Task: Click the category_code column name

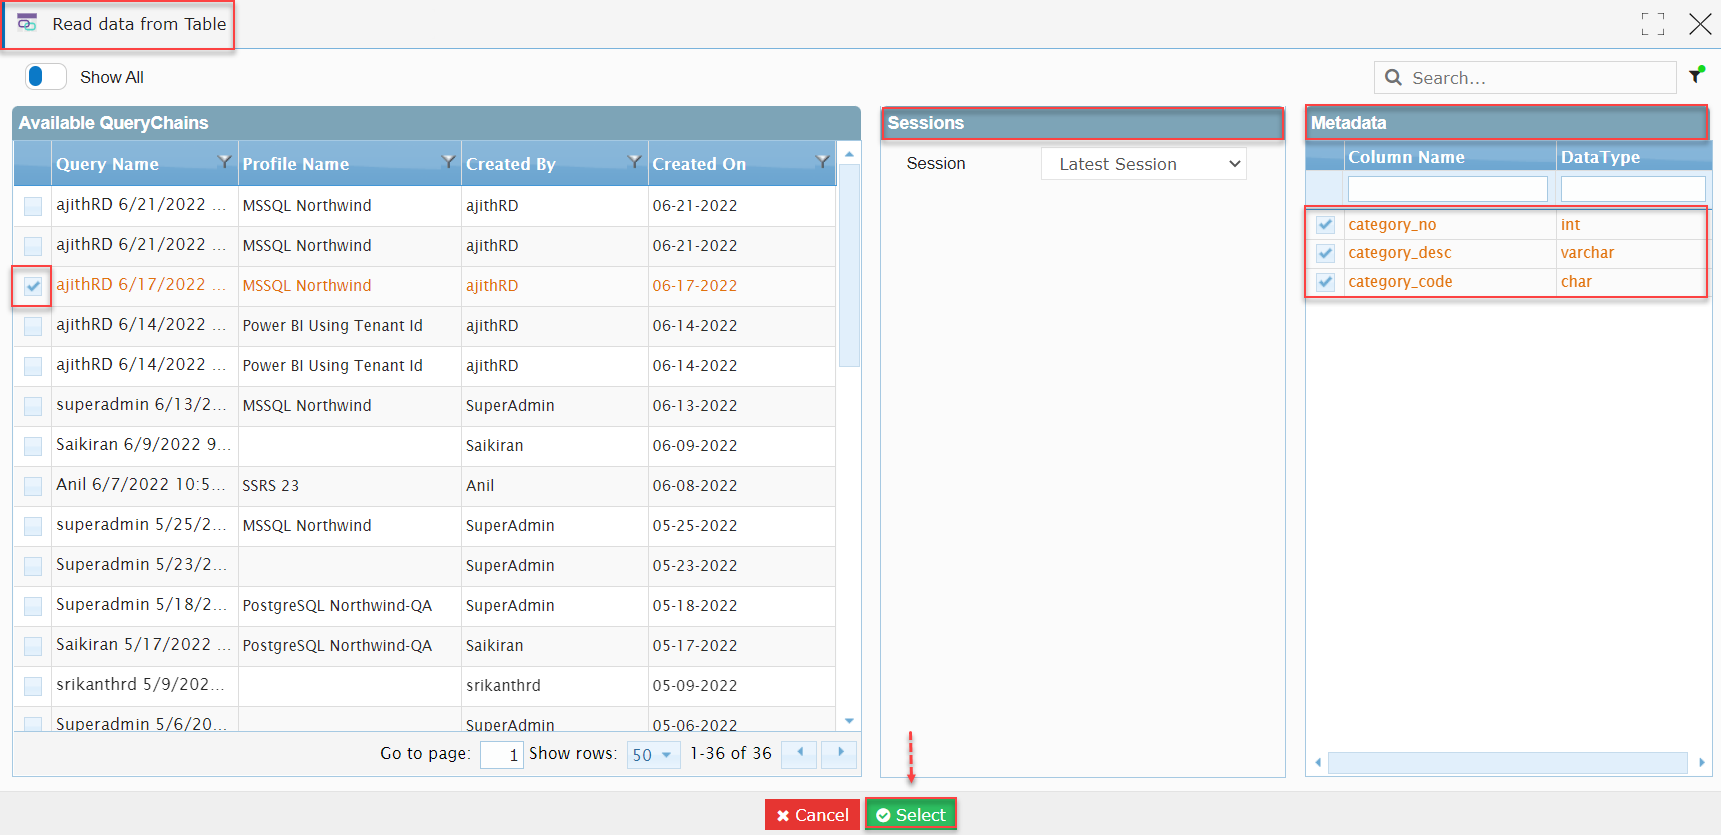Action: point(1400,282)
